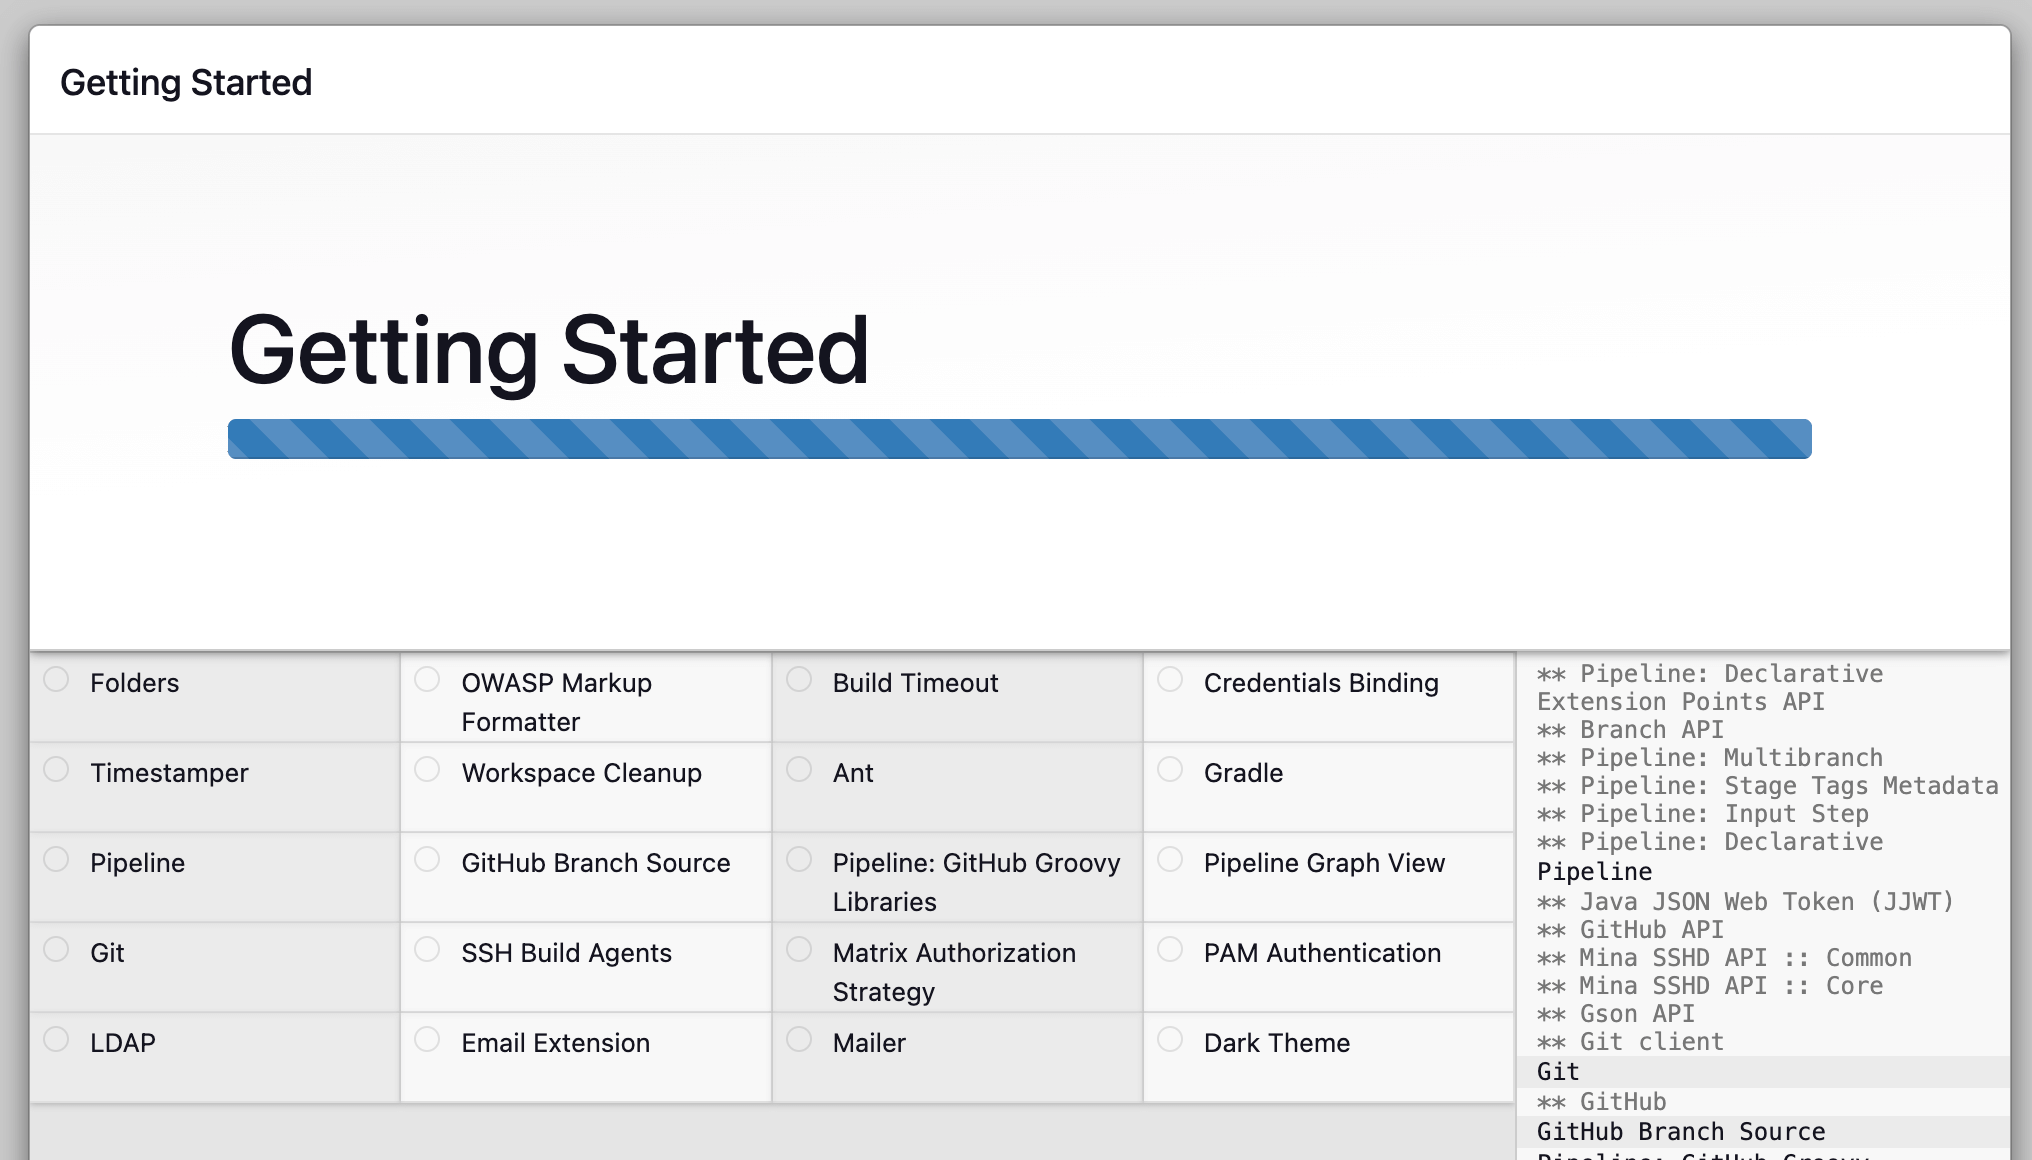Select the OWASP Markup Formatter label
The image size is (2032, 1160).
coord(557,702)
